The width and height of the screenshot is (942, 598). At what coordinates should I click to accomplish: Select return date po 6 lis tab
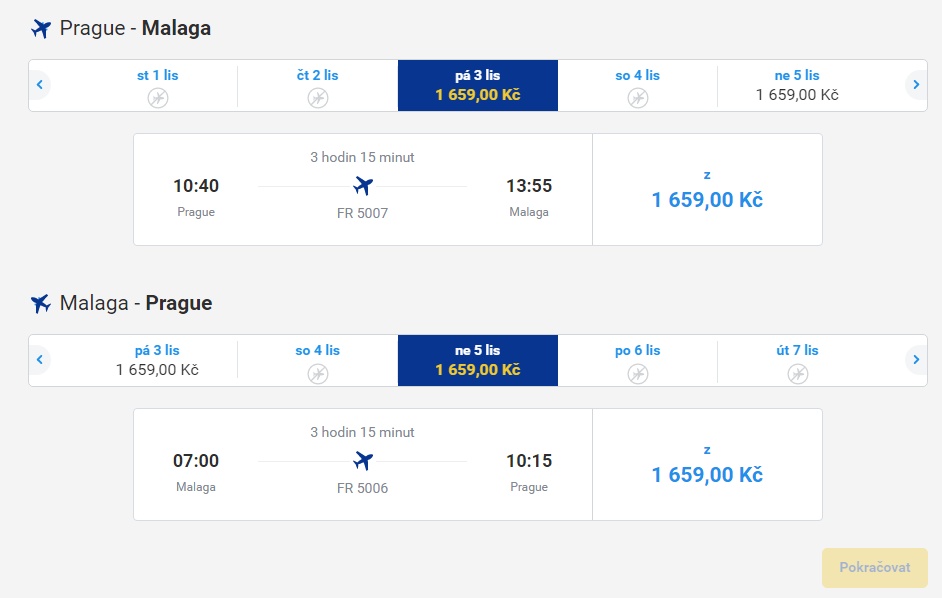(x=637, y=361)
